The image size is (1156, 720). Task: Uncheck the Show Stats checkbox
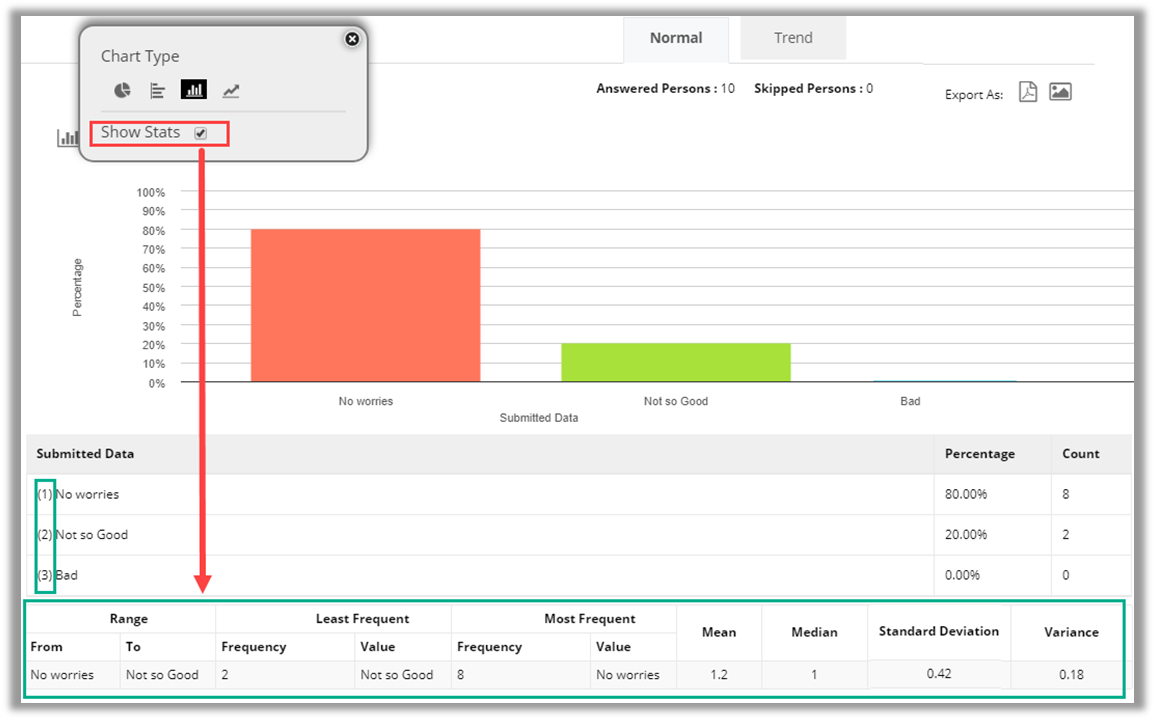point(201,133)
